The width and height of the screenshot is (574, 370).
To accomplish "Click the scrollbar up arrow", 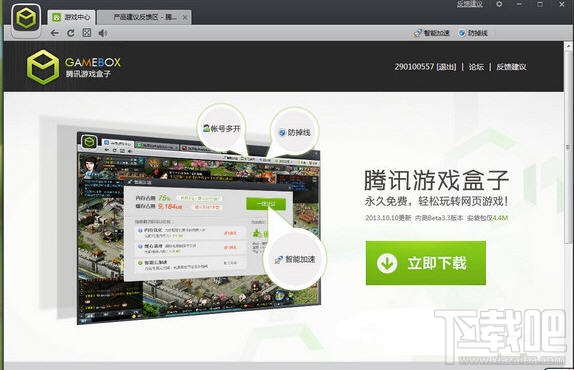I will click(569, 46).
